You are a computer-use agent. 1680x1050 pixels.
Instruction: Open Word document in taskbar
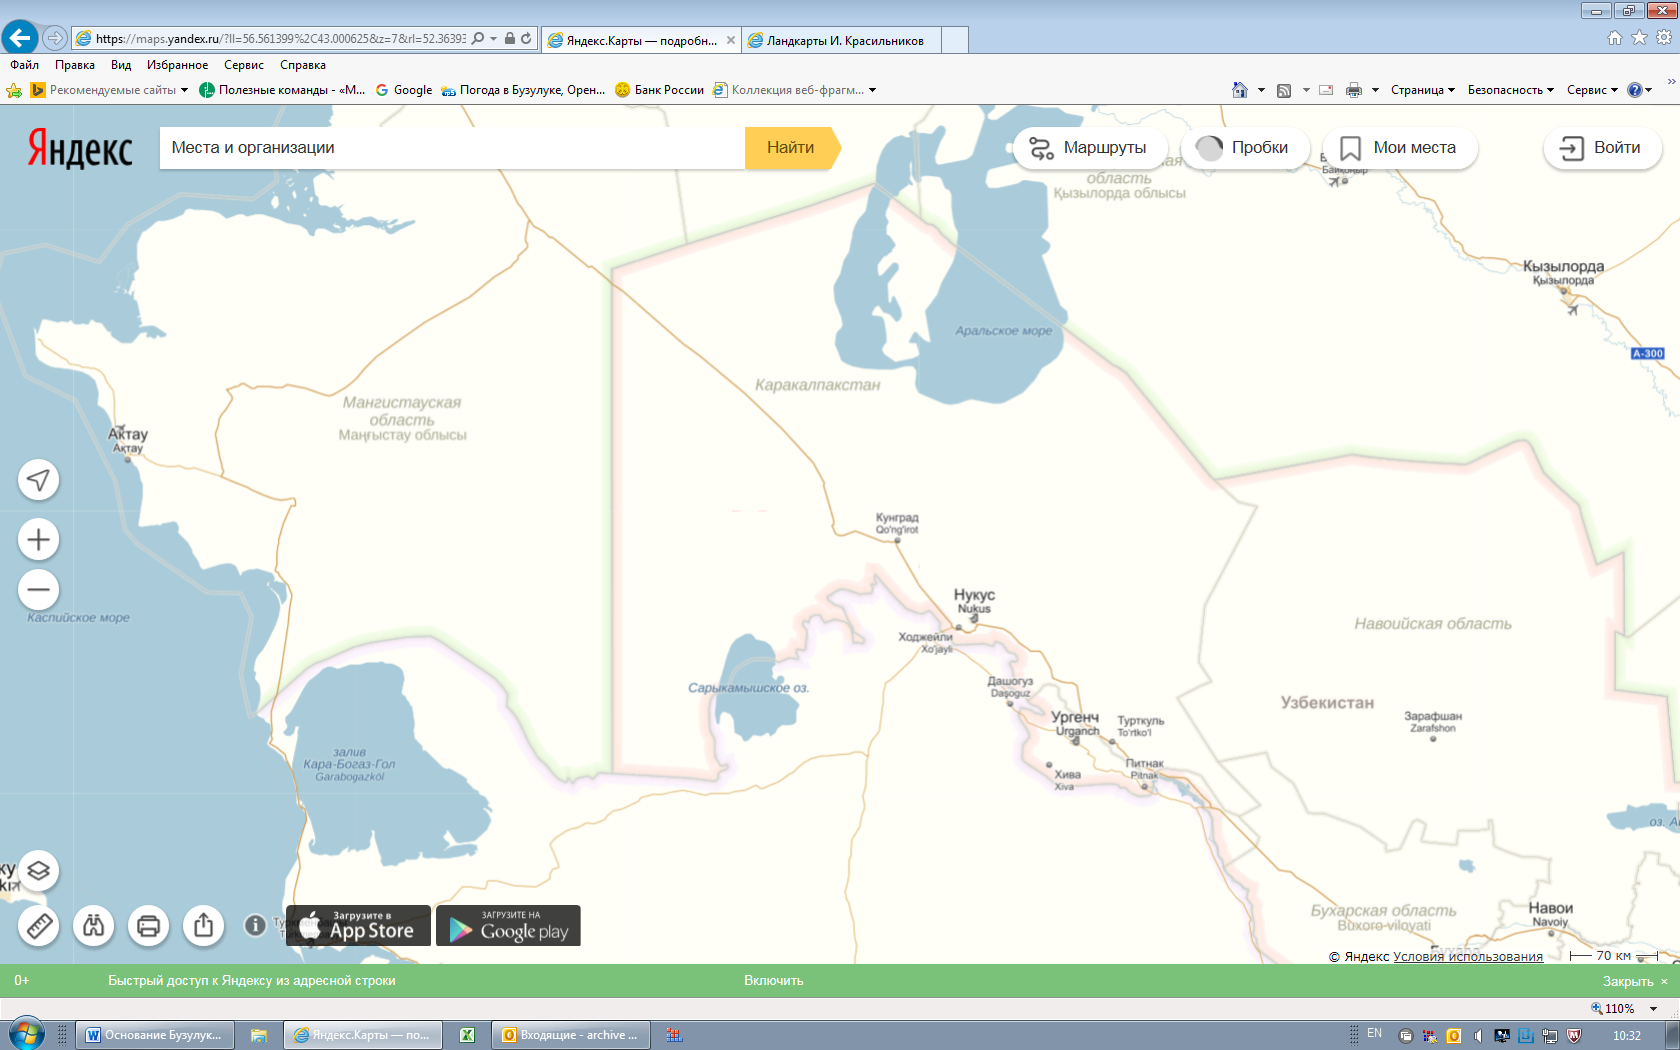point(156,1035)
